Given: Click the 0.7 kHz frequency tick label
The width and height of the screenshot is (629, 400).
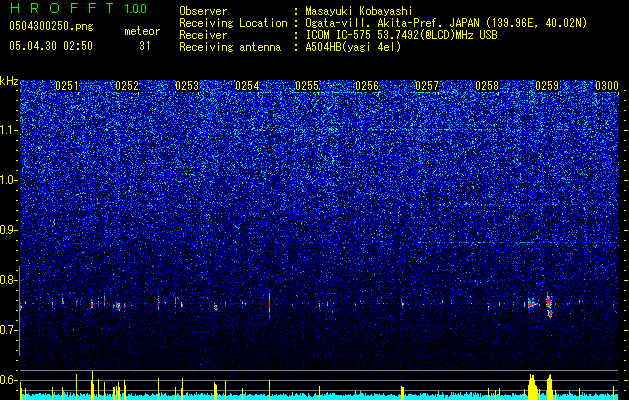Looking at the screenshot, I should tap(8, 330).
